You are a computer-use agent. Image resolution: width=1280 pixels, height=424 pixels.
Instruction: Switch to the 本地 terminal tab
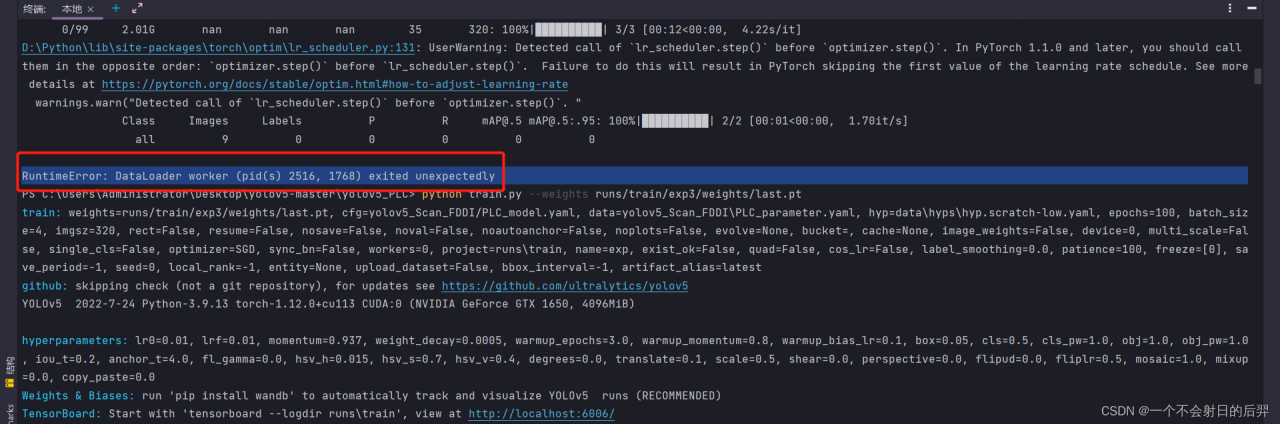71,9
